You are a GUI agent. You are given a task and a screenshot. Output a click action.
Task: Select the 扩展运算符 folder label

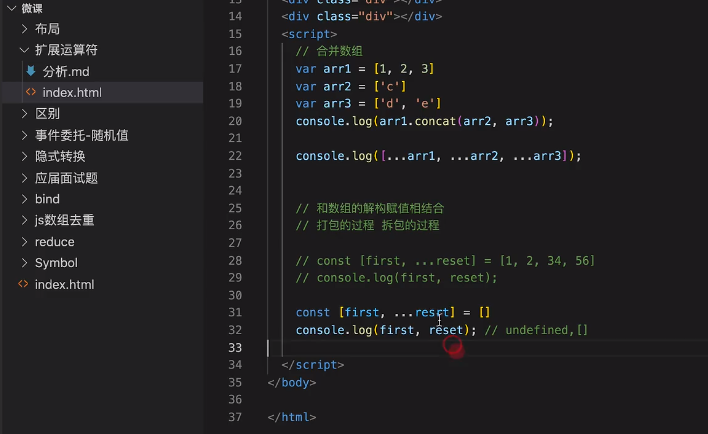click(x=66, y=50)
